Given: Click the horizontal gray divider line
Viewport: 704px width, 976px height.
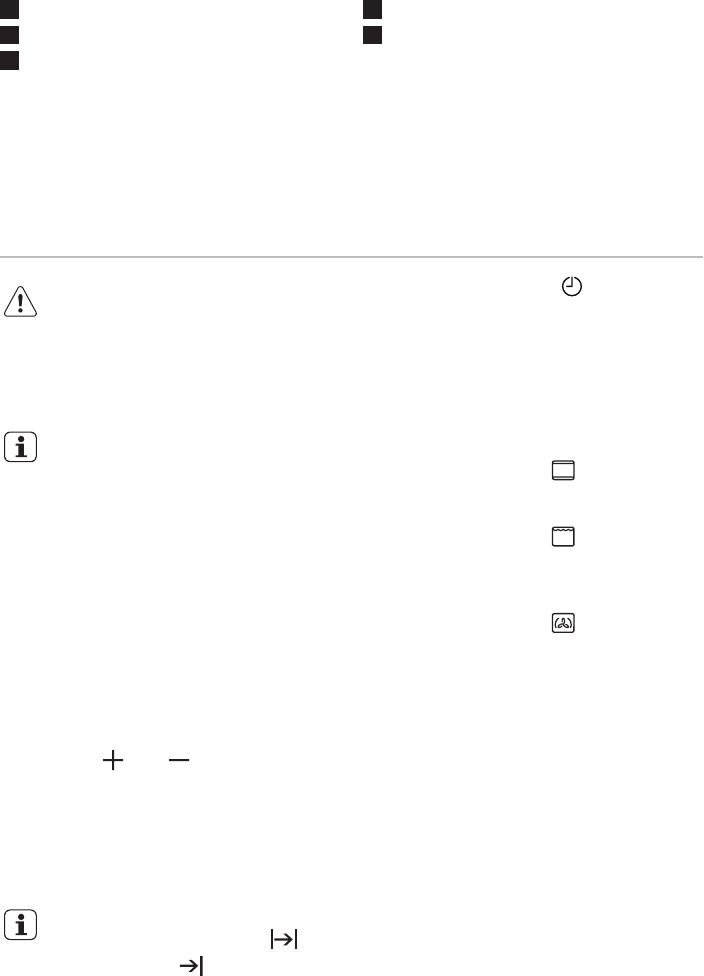Looking at the screenshot, I should [352, 256].
